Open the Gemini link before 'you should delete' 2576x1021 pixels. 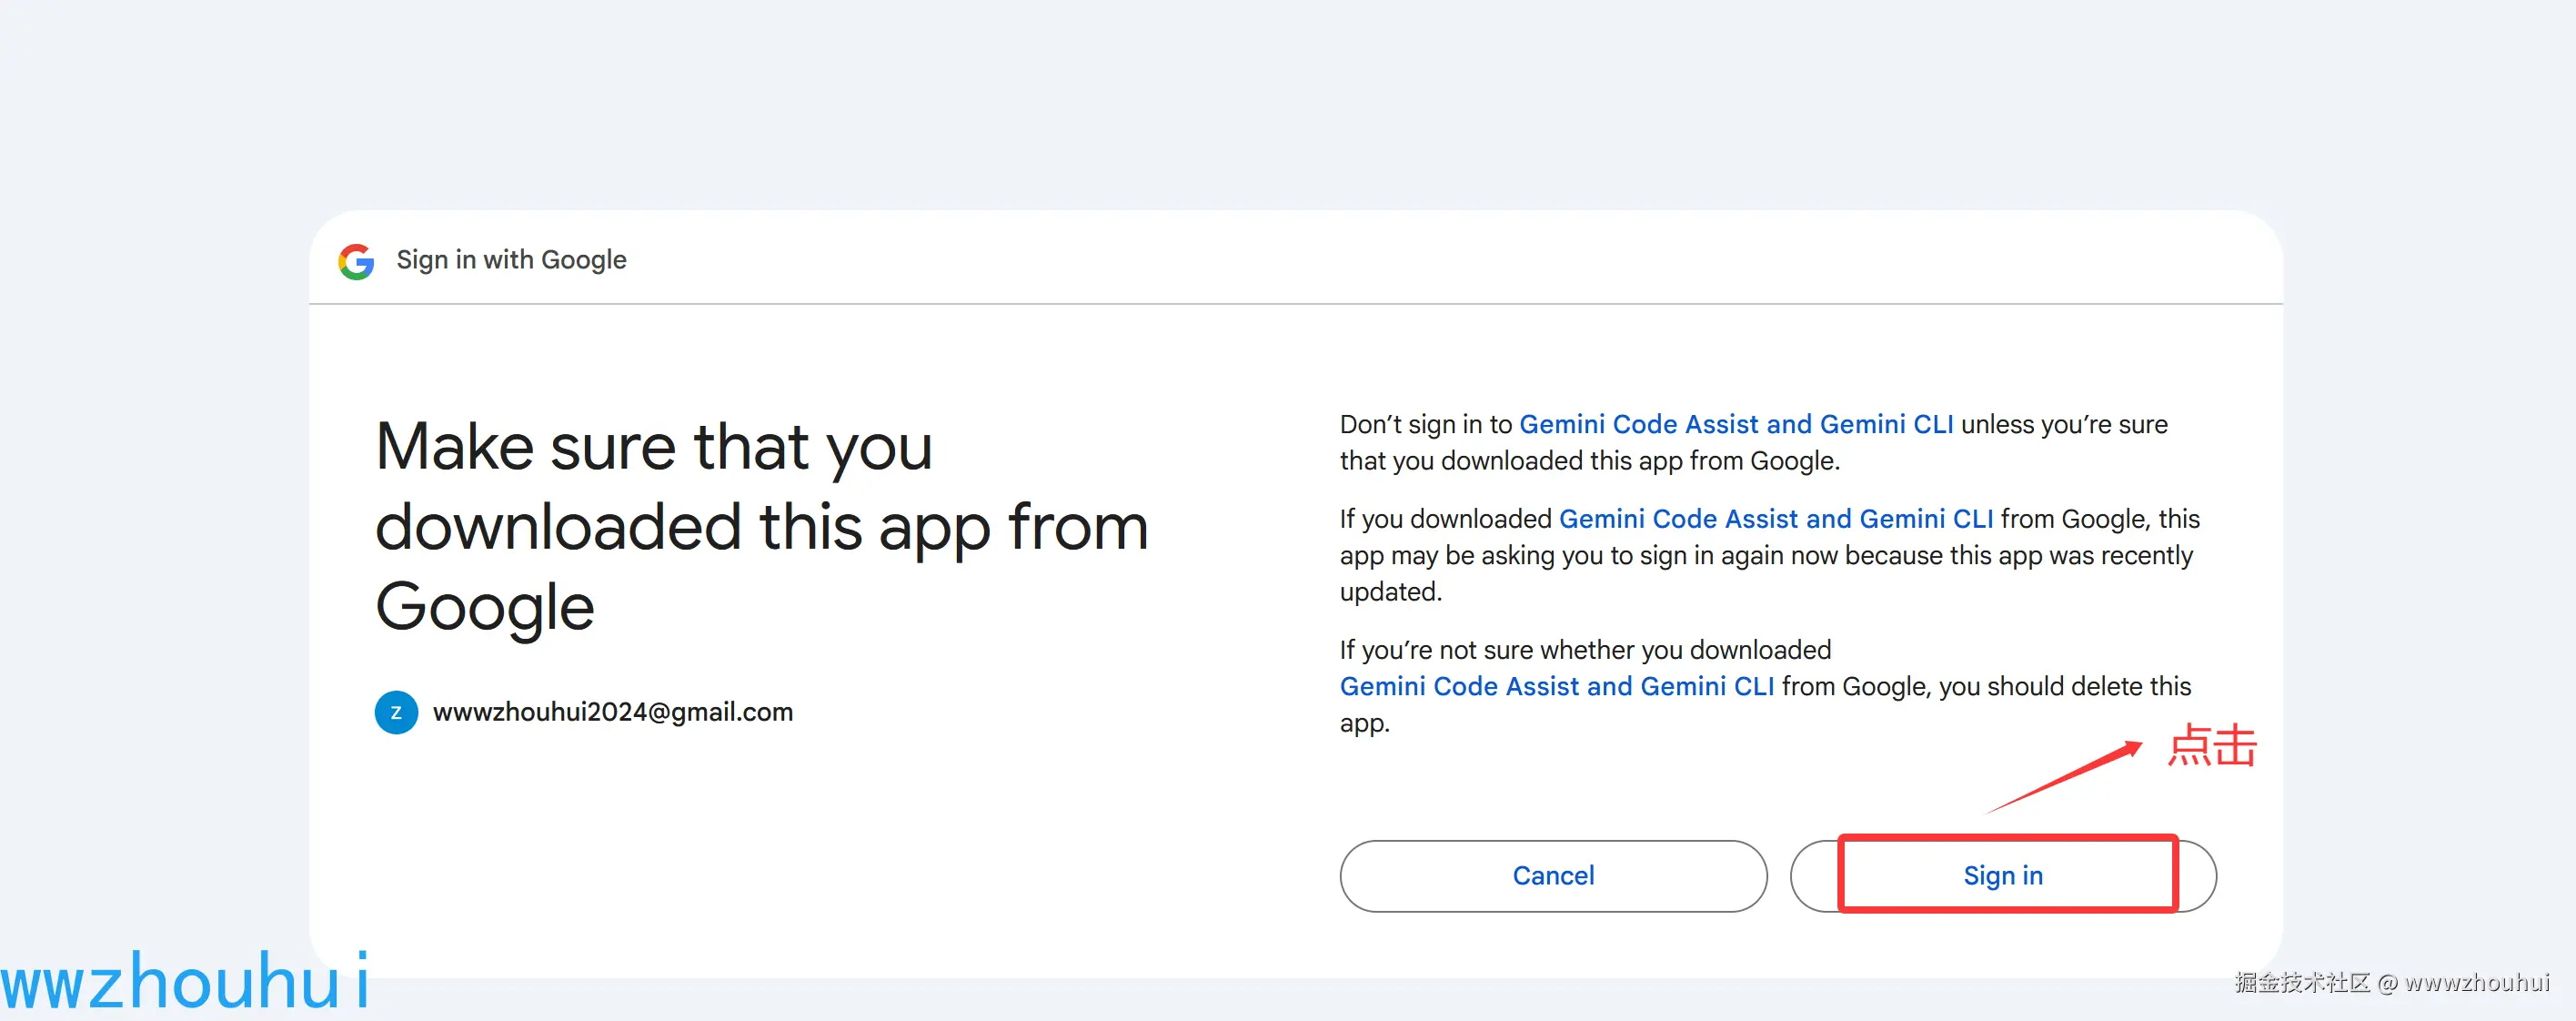tap(1557, 686)
